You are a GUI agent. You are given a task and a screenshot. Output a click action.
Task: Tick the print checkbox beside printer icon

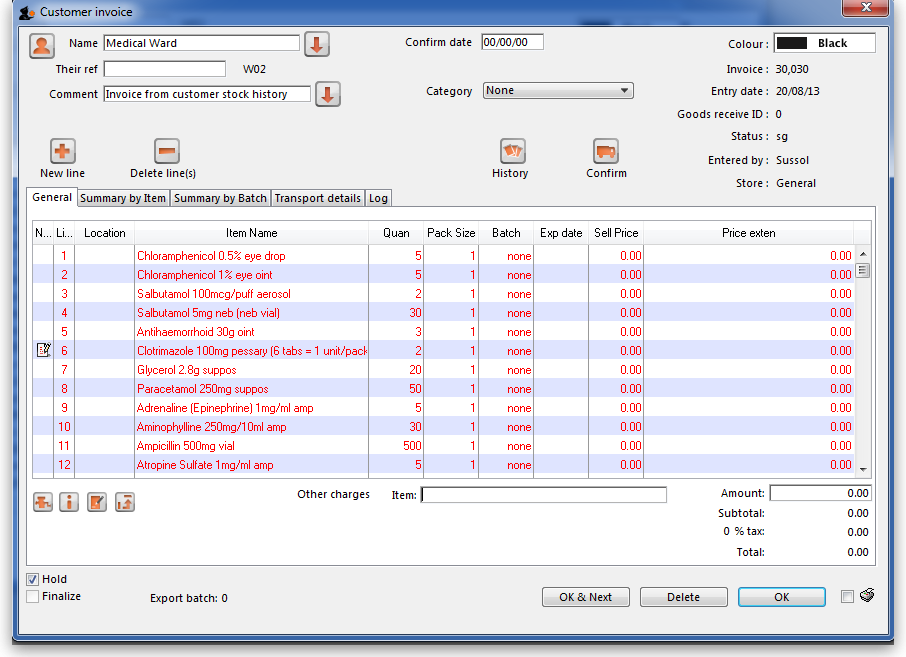(x=847, y=597)
